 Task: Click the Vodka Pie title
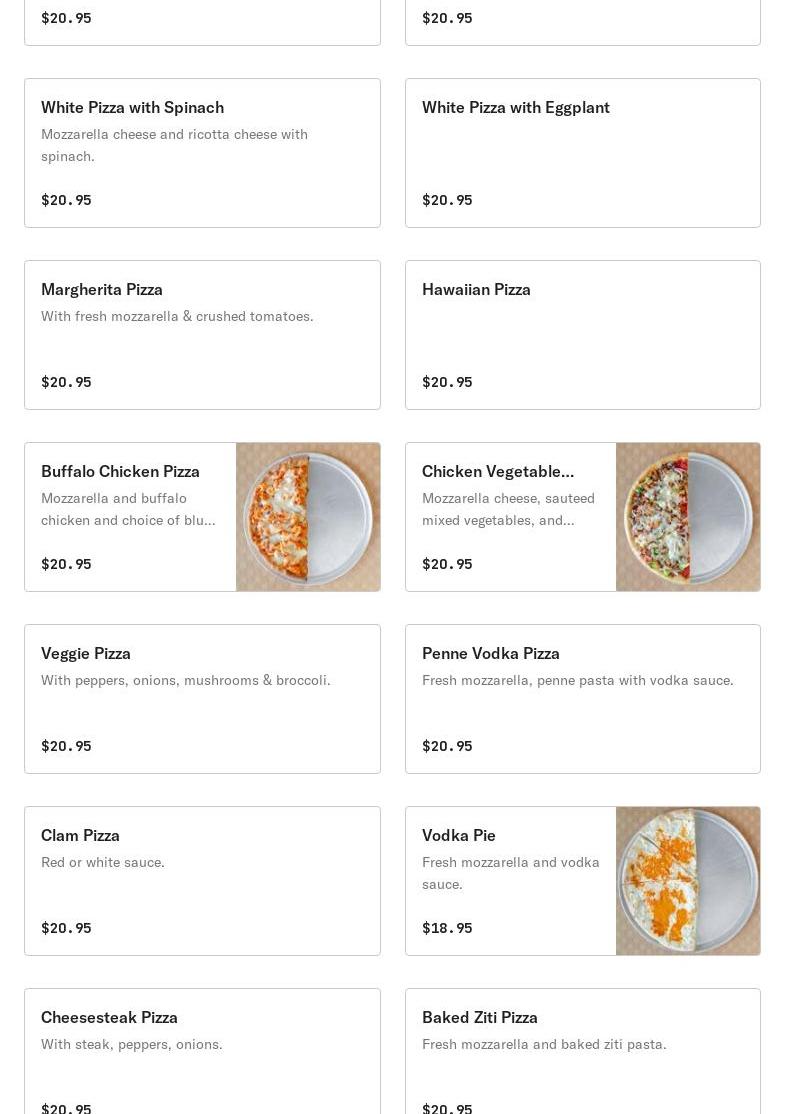click(x=458, y=835)
